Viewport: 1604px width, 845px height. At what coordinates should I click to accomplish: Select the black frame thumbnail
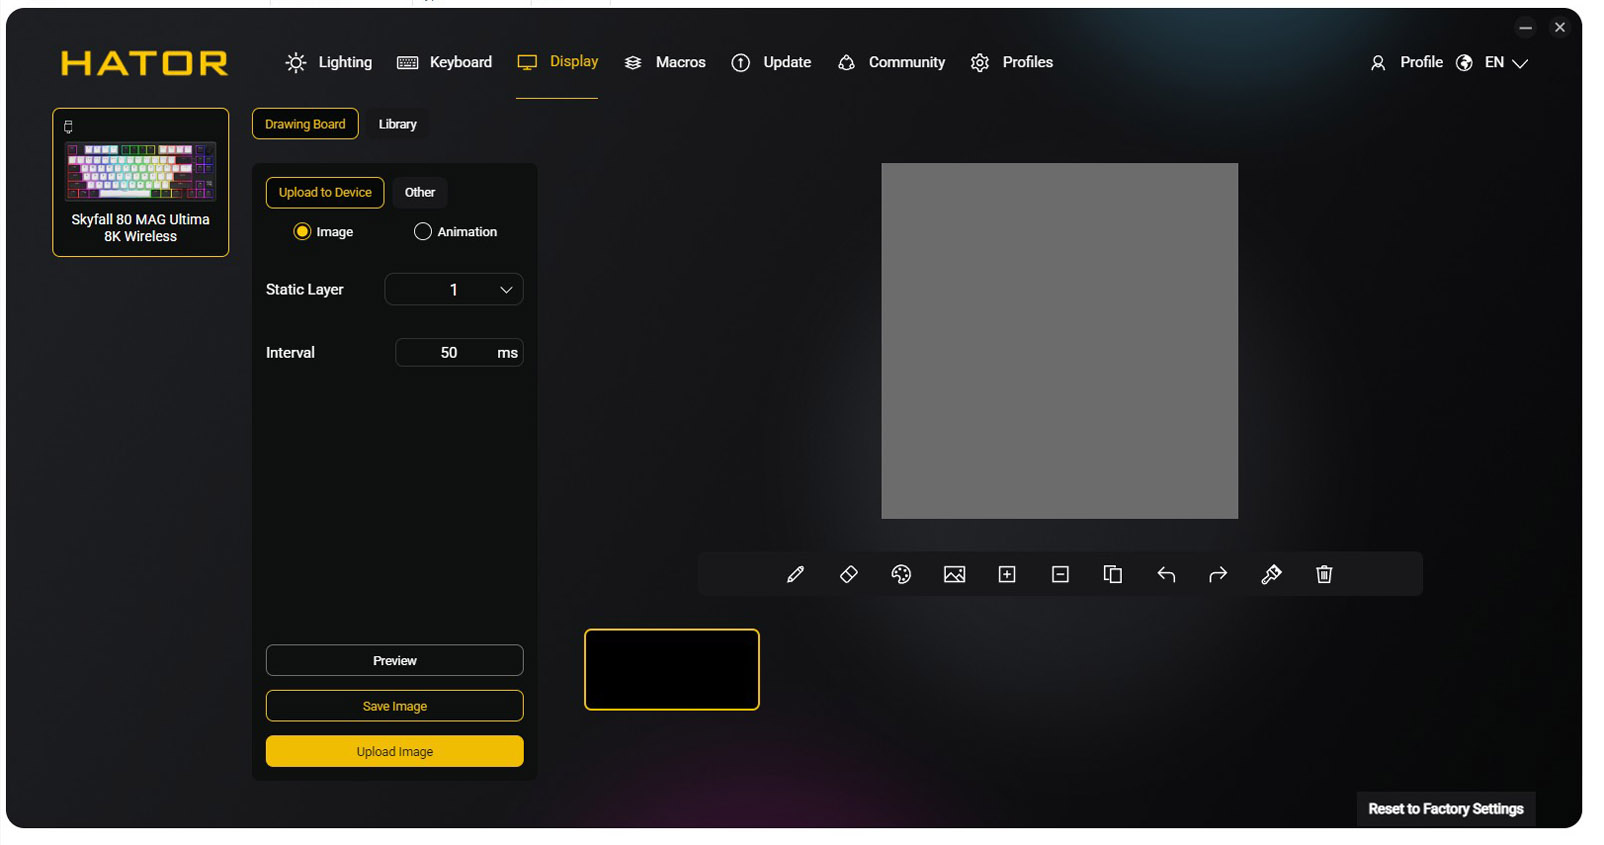tap(671, 670)
